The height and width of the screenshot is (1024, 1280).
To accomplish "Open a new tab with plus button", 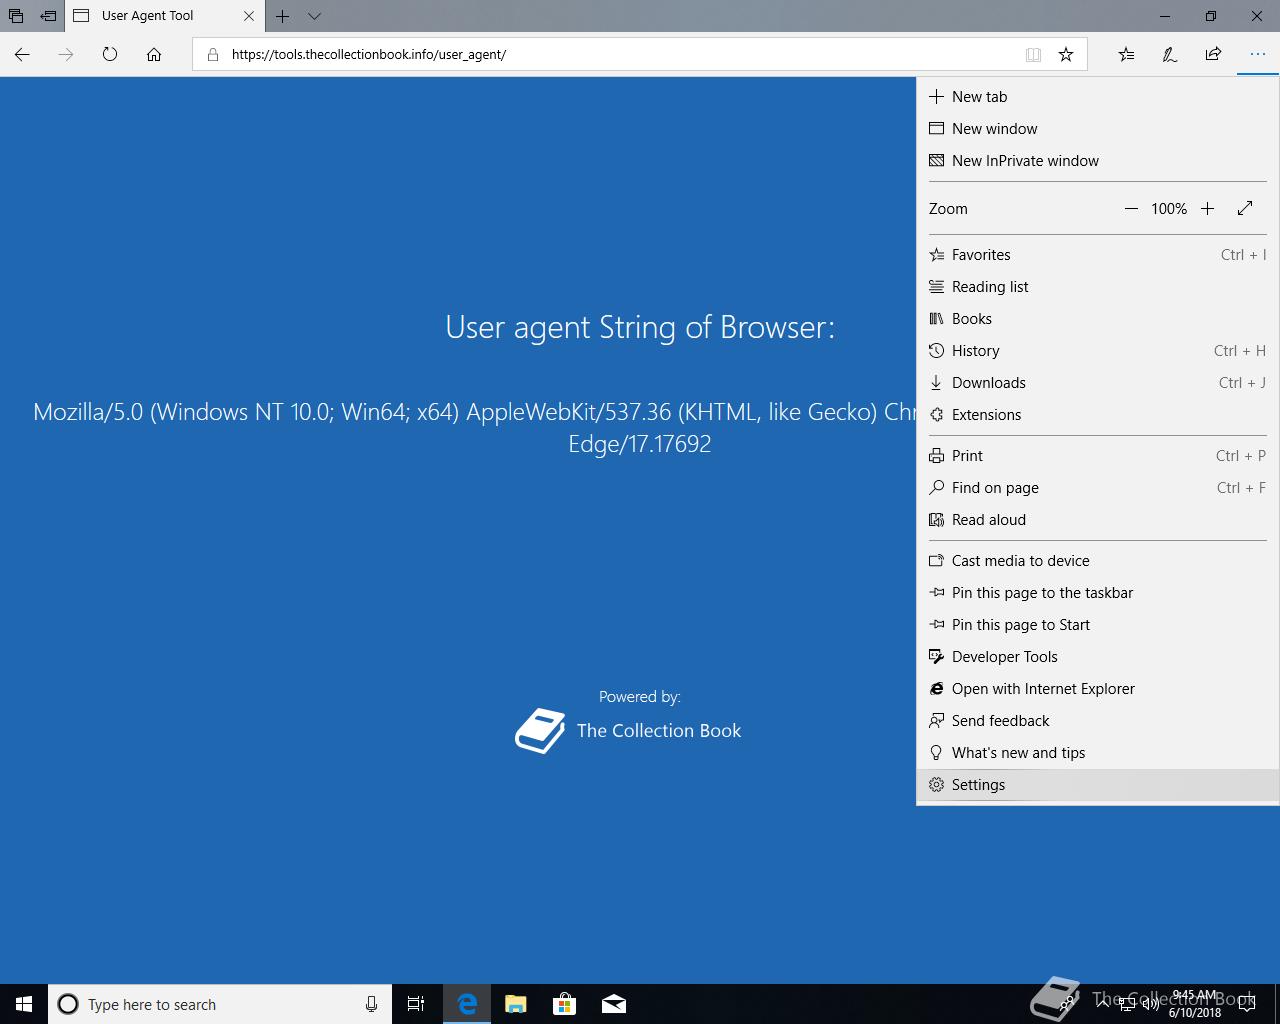I will tap(283, 16).
